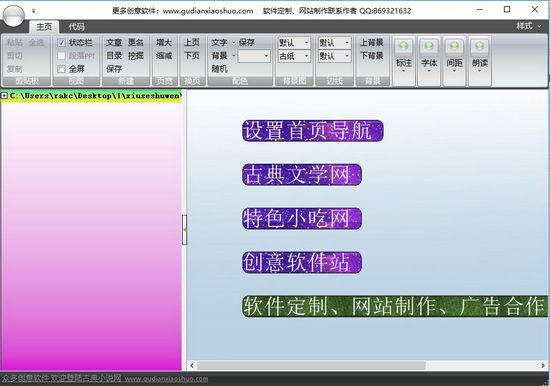Click the horizontal scrollbar left arrow
Image resolution: width=550 pixels, height=386 pixels.
192,366
